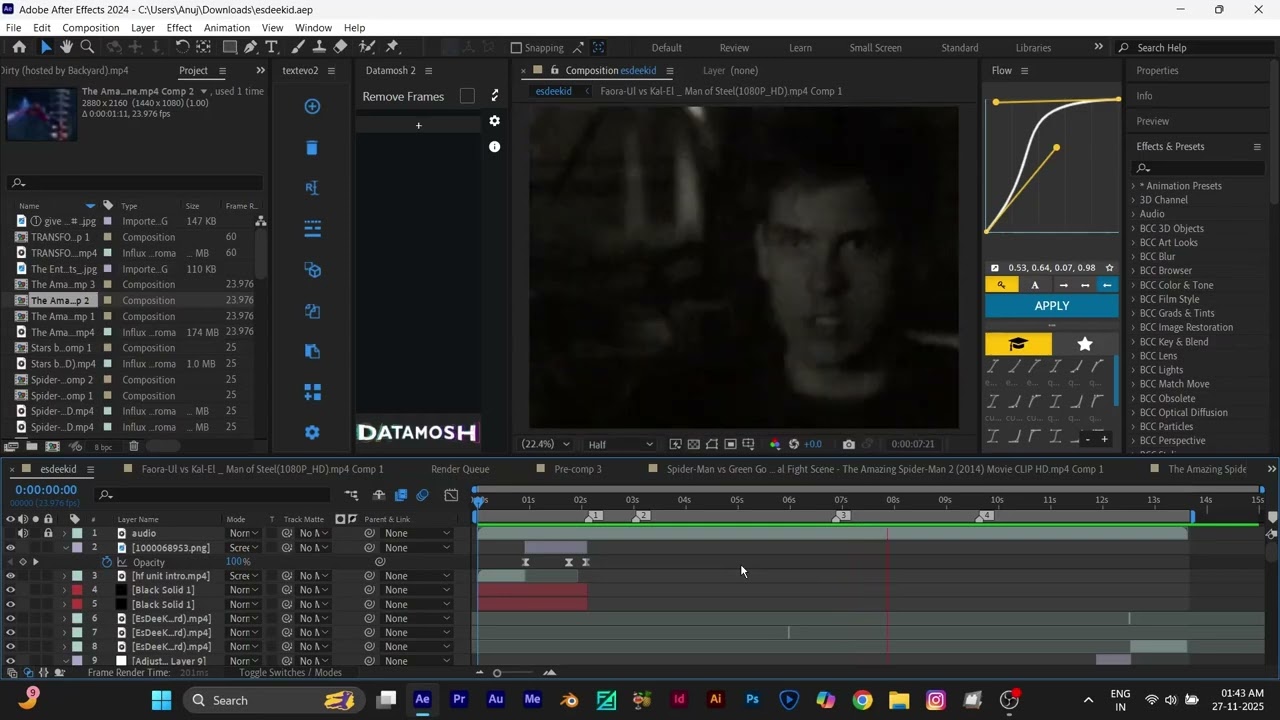Select the Hand tool
This screenshot has height=720, width=1280.
click(x=66, y=47)
